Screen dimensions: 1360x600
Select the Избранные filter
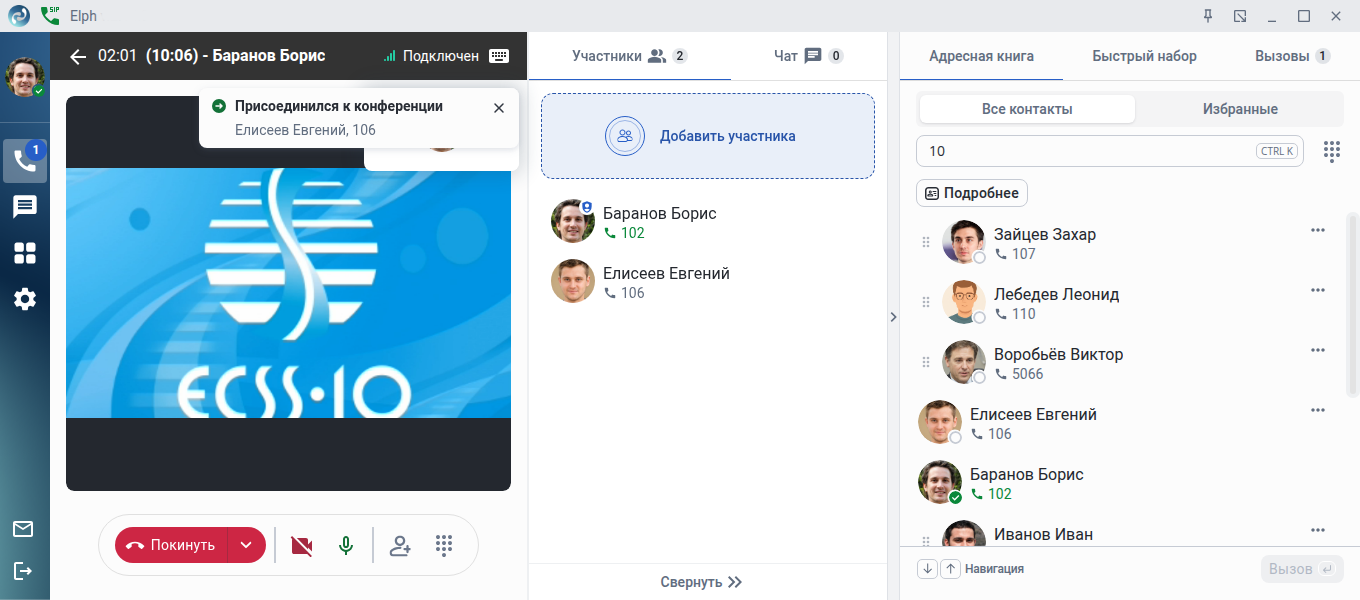[x=1240, y=109]
